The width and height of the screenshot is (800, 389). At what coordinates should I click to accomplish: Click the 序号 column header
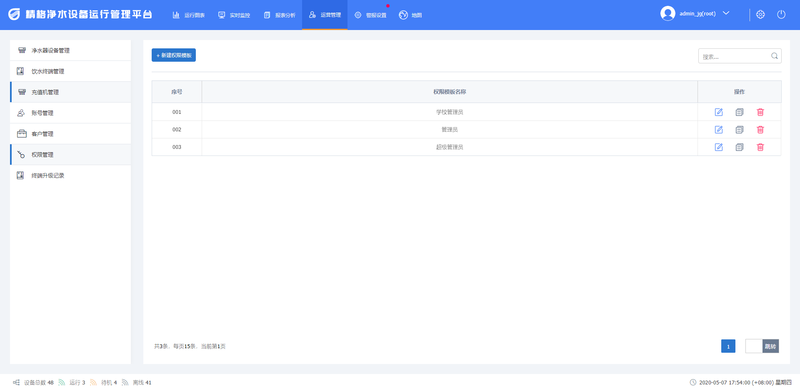(x=177, y=92)
